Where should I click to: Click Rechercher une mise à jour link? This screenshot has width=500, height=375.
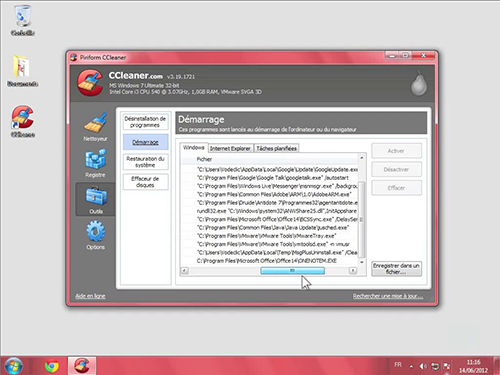pos(388,296)
